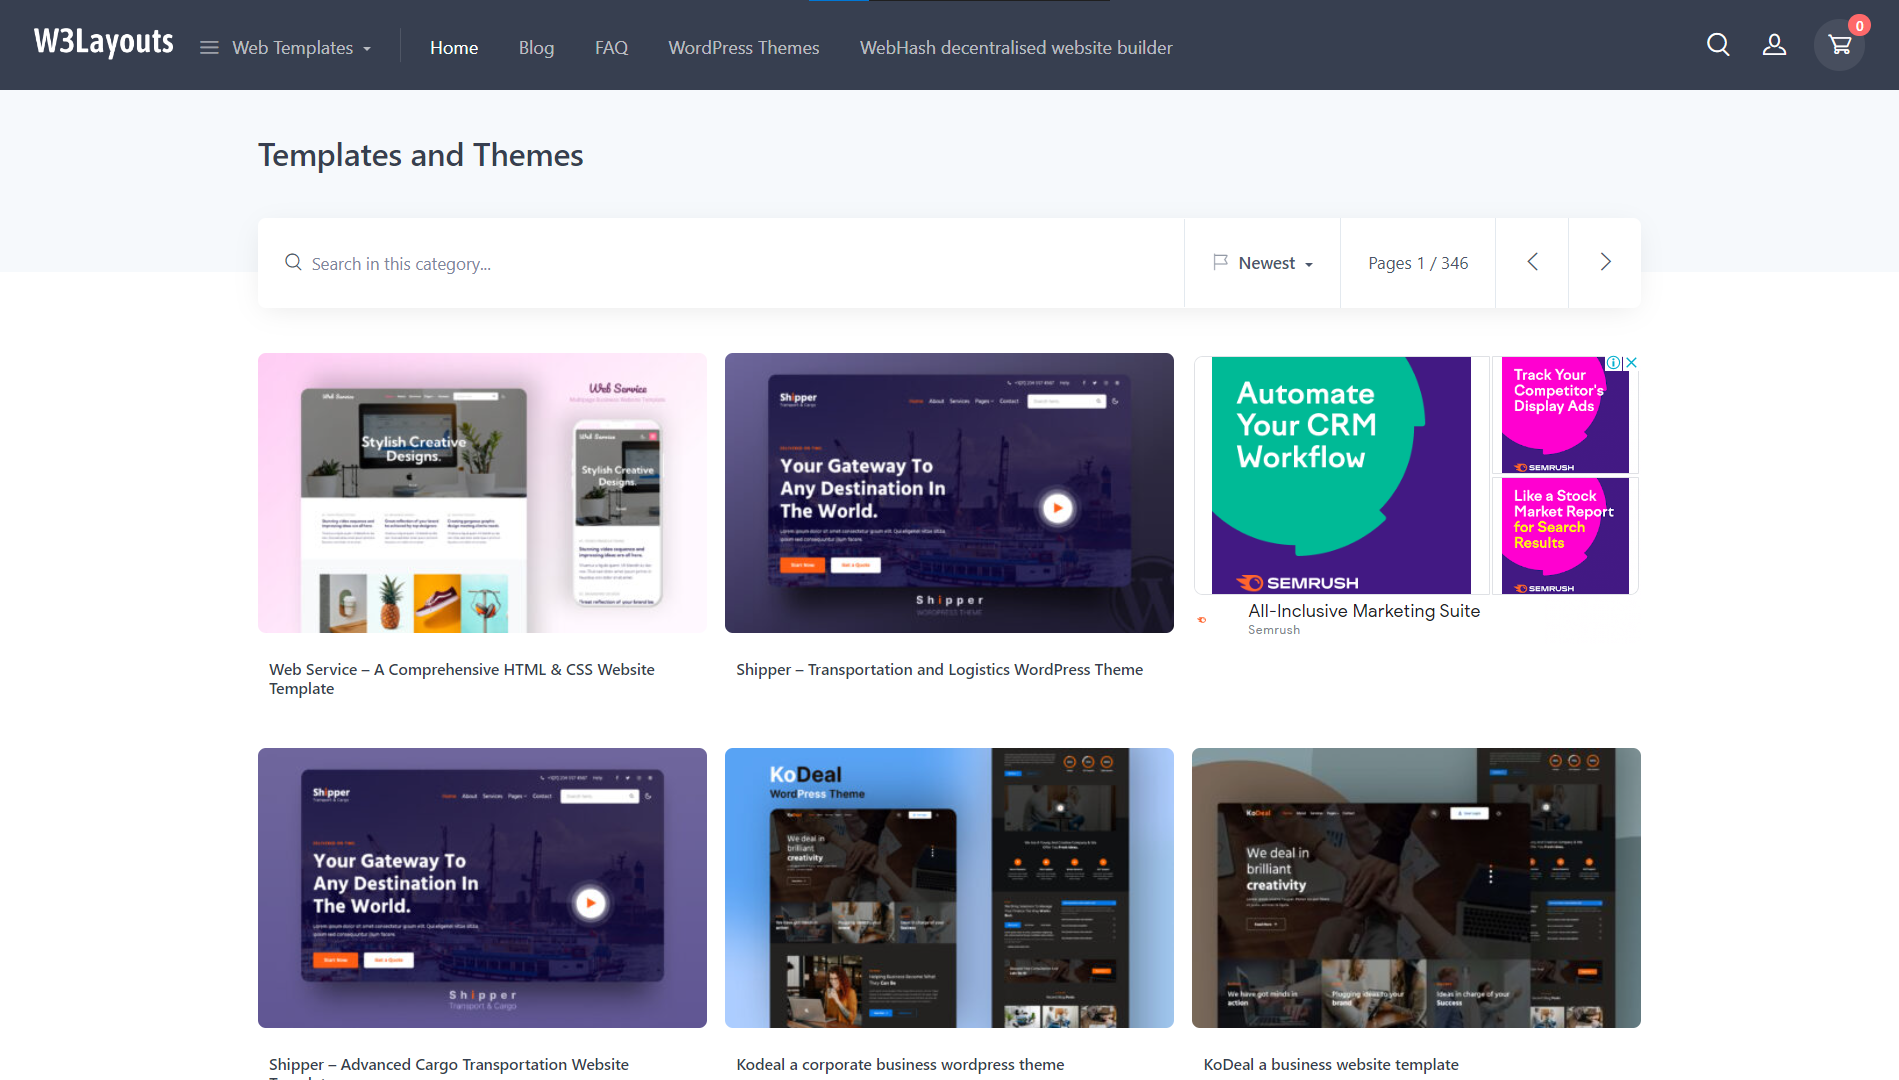Switch to the WordPress Themes menu item

[743, 47]
